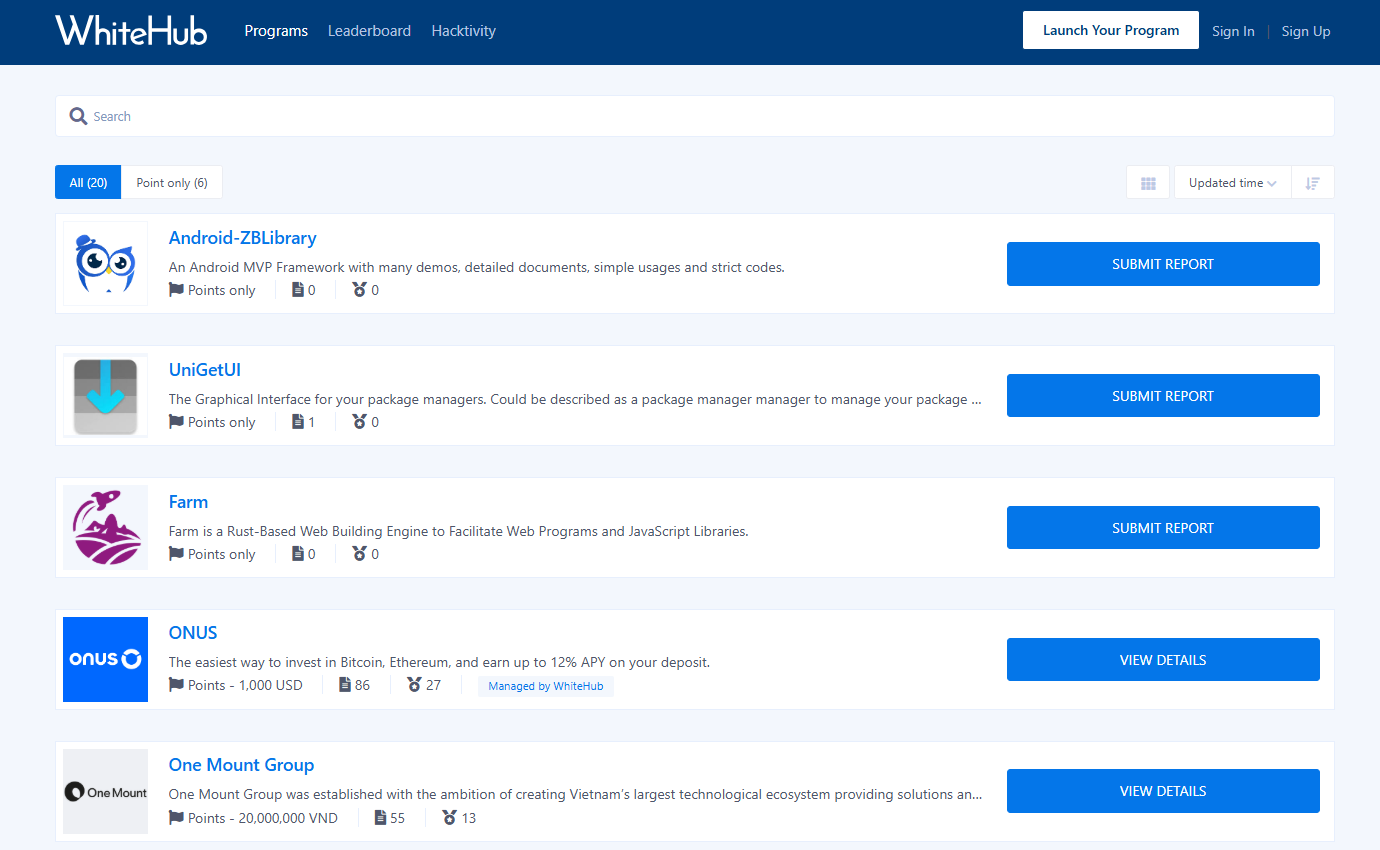The image size is (1380, 850).
Task: Click 'Points - 20,000,000 VND' reward text
Action: [263, 818]
